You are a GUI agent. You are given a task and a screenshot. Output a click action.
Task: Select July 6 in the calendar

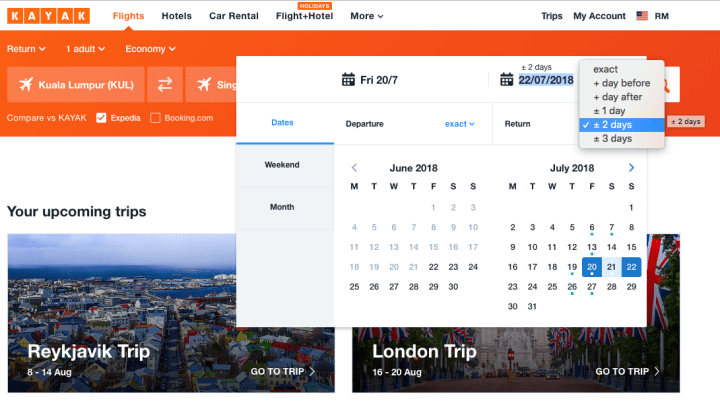coord(592,227)
